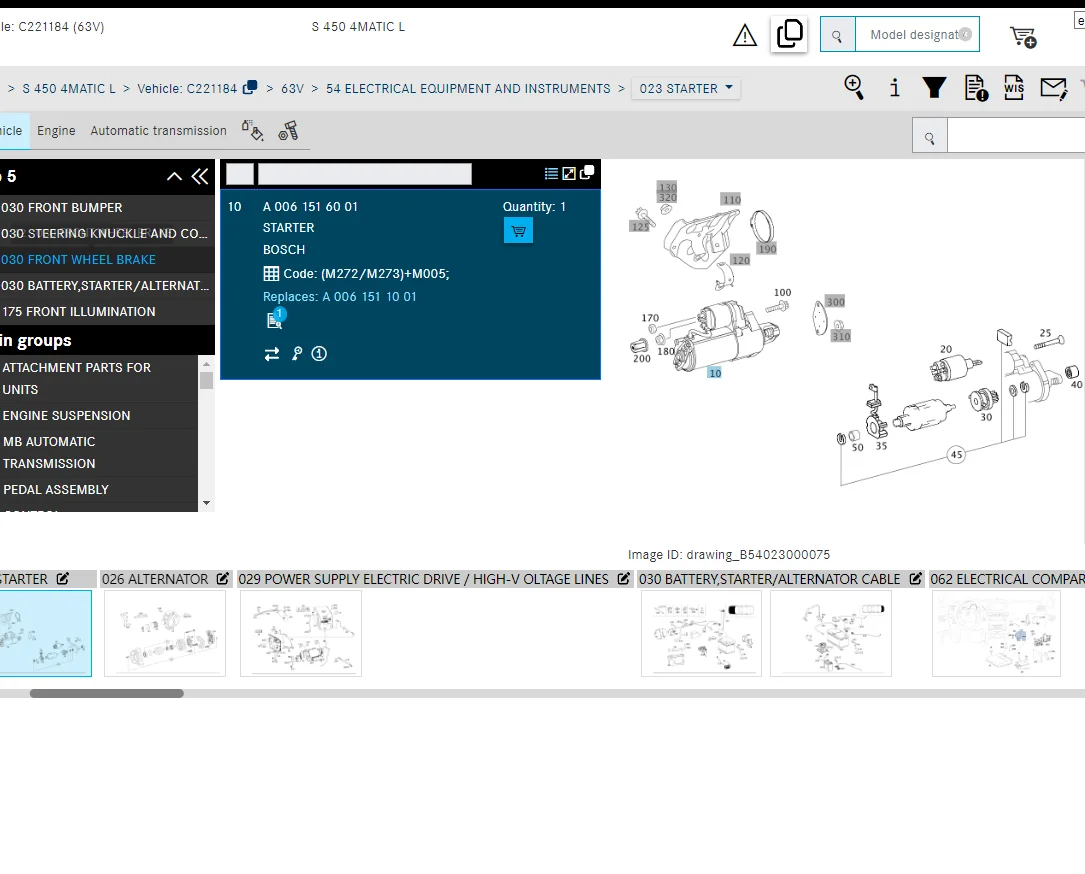The image size is (1085, 874).
Task: Click the code table grid icon
Action: pyautogui.click(x=271, y=273)
